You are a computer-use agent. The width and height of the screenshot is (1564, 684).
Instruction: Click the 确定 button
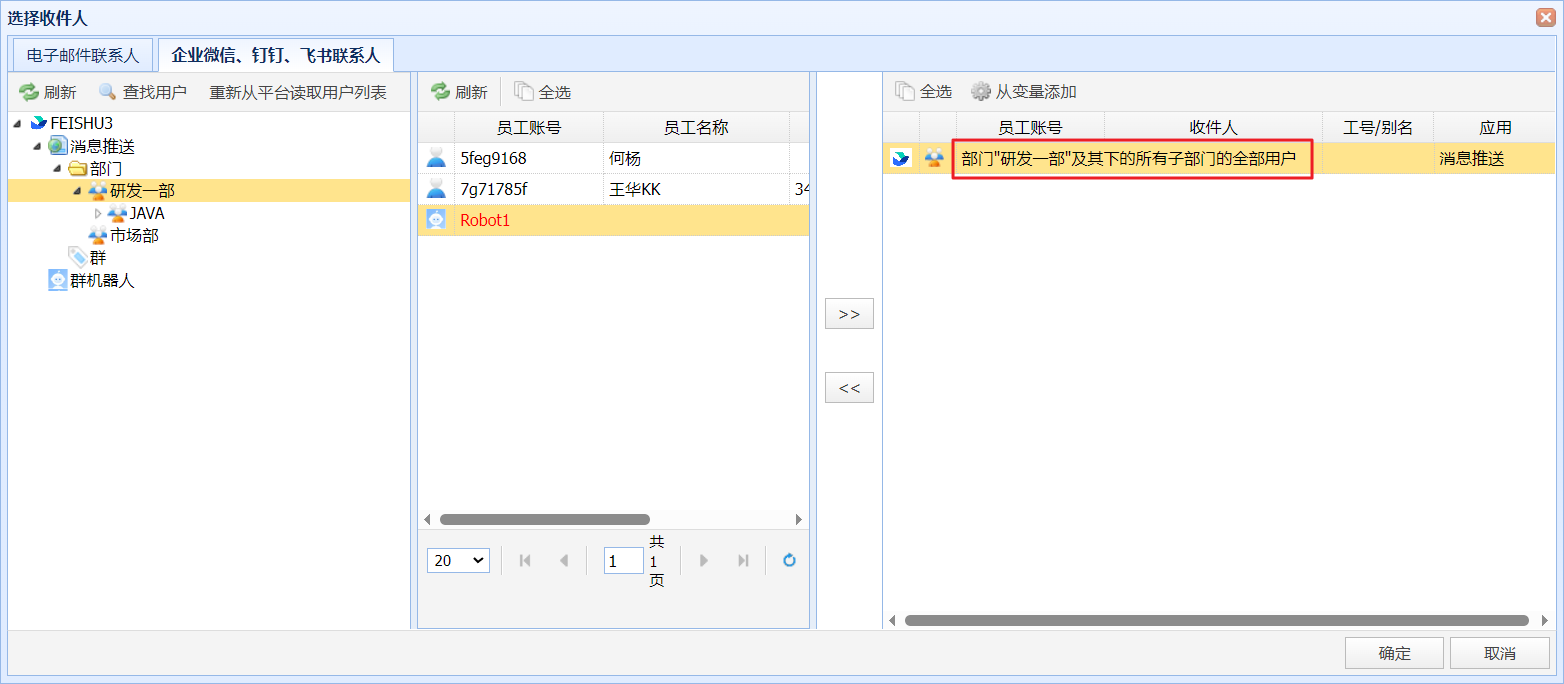tap(1394, 653)
